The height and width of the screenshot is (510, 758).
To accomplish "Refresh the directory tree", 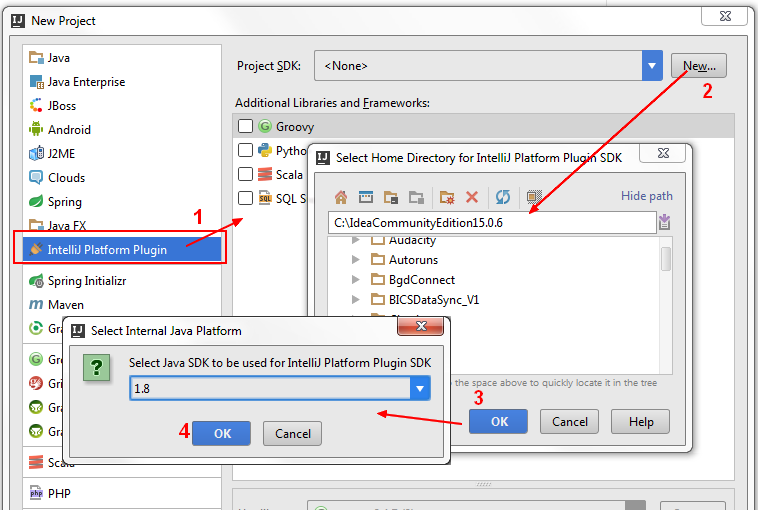I will pos(503,197).
